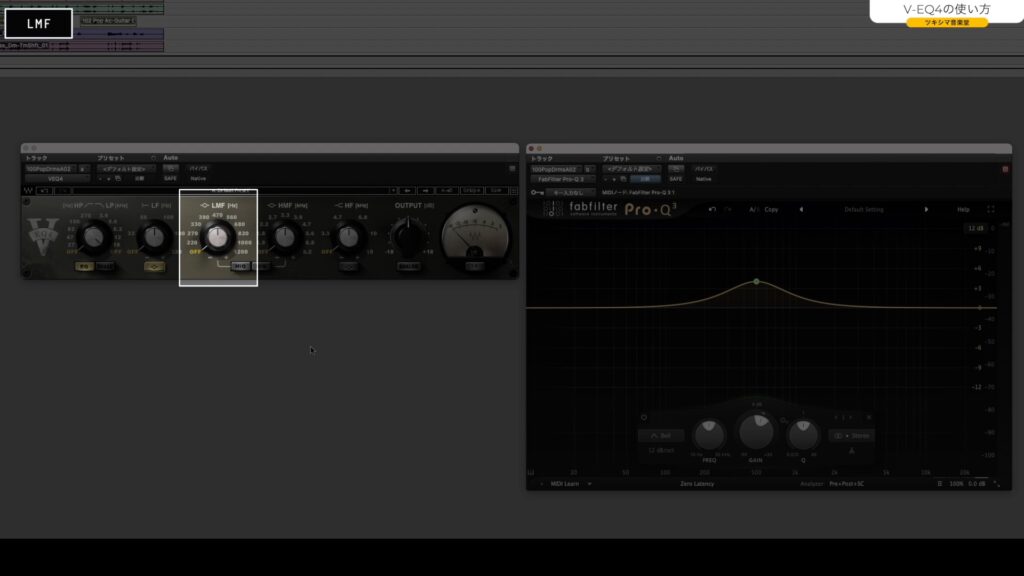Click the SAFE button in the VEQ4 header
The image size is (1024, 576).
click(x=170, y=178)
